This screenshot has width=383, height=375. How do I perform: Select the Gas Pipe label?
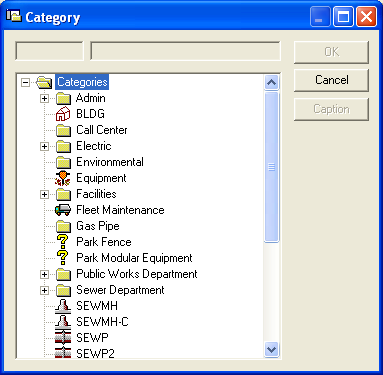pyautogui.click(x=98, y=226)
